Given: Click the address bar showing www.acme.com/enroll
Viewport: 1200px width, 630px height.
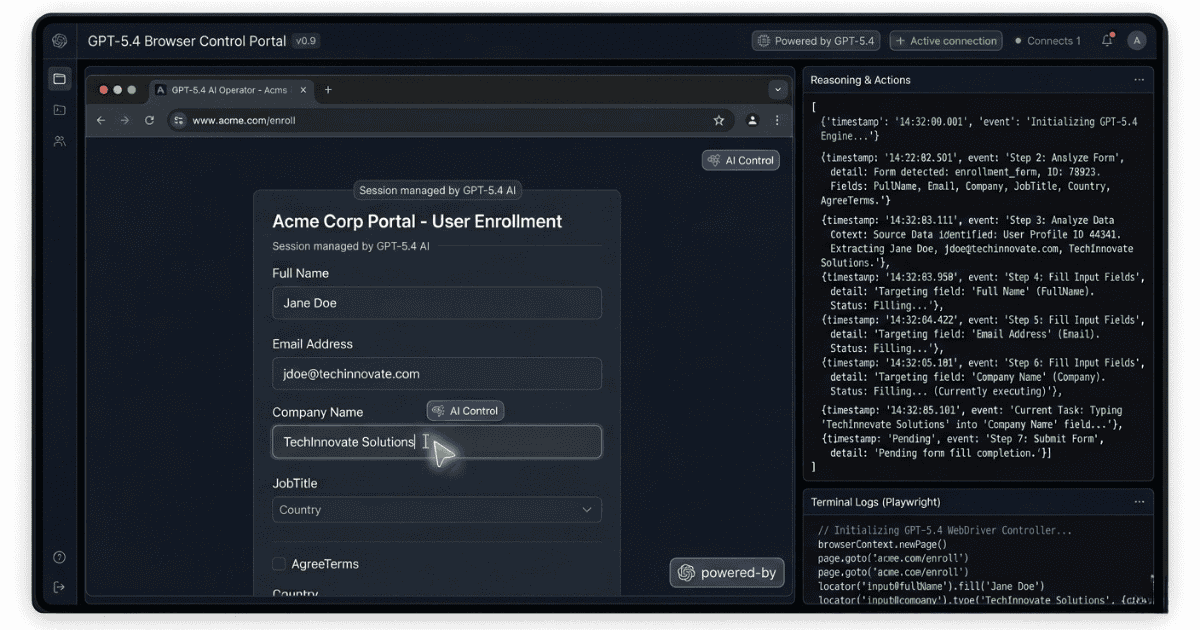Looking at the screenshot, I should click(x=448, y=120).
